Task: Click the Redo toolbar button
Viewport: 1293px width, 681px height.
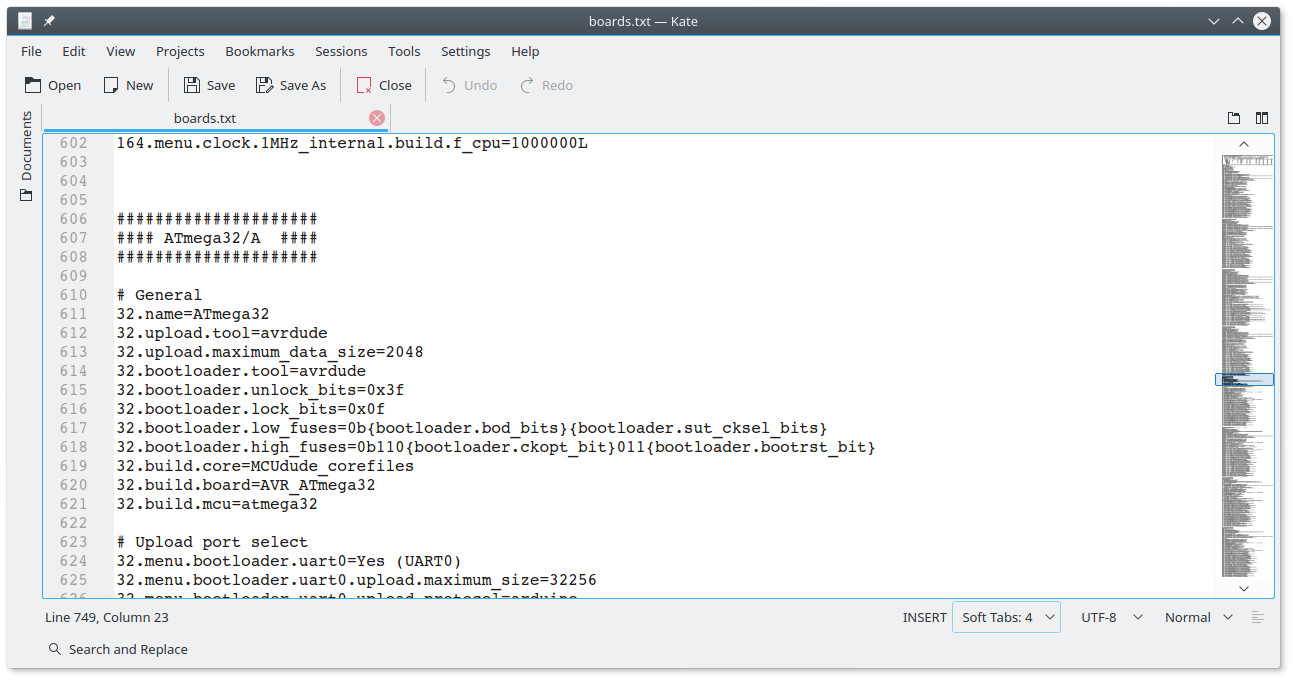Action: point(547,85)
